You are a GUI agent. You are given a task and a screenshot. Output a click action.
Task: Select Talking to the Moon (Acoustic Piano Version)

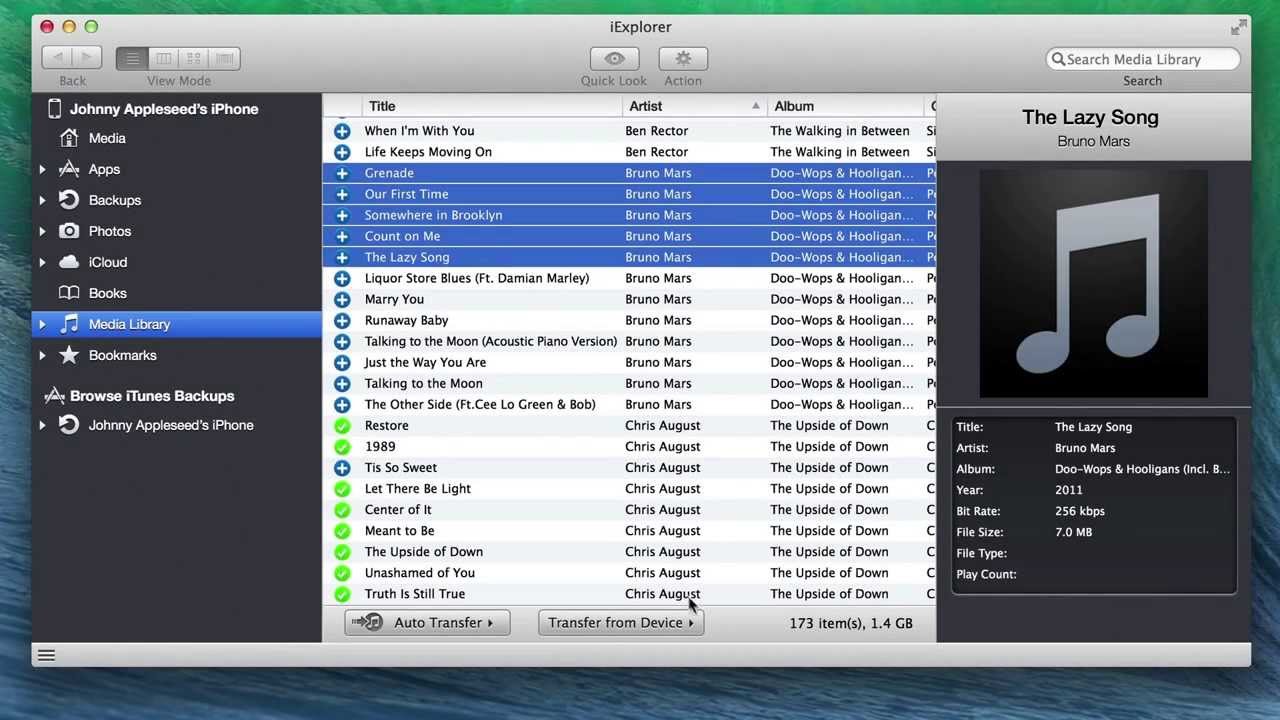tap(629, 341)
